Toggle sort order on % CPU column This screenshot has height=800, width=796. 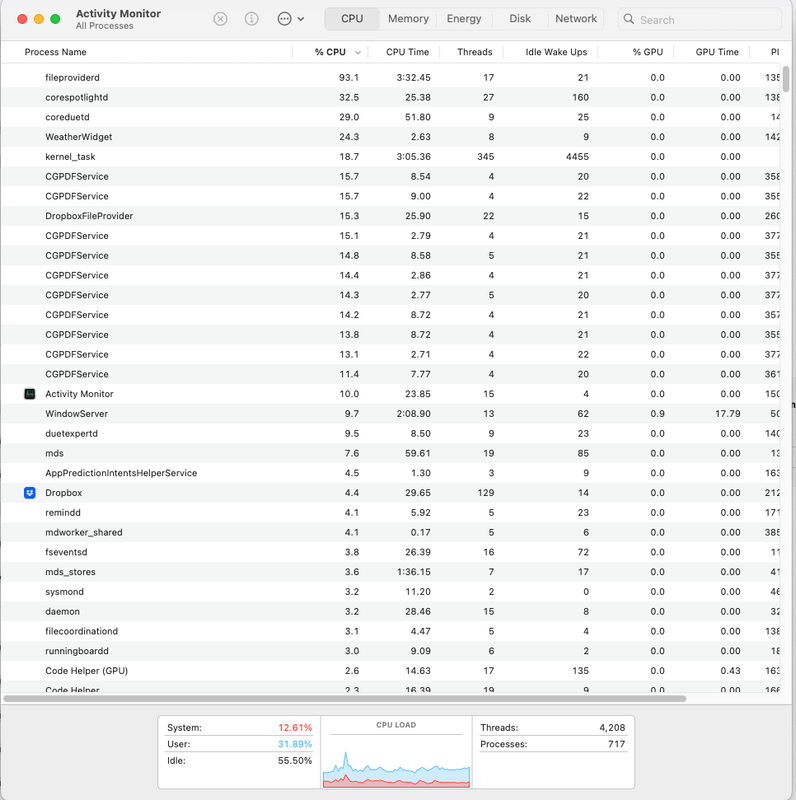click(x=330, y=52)
